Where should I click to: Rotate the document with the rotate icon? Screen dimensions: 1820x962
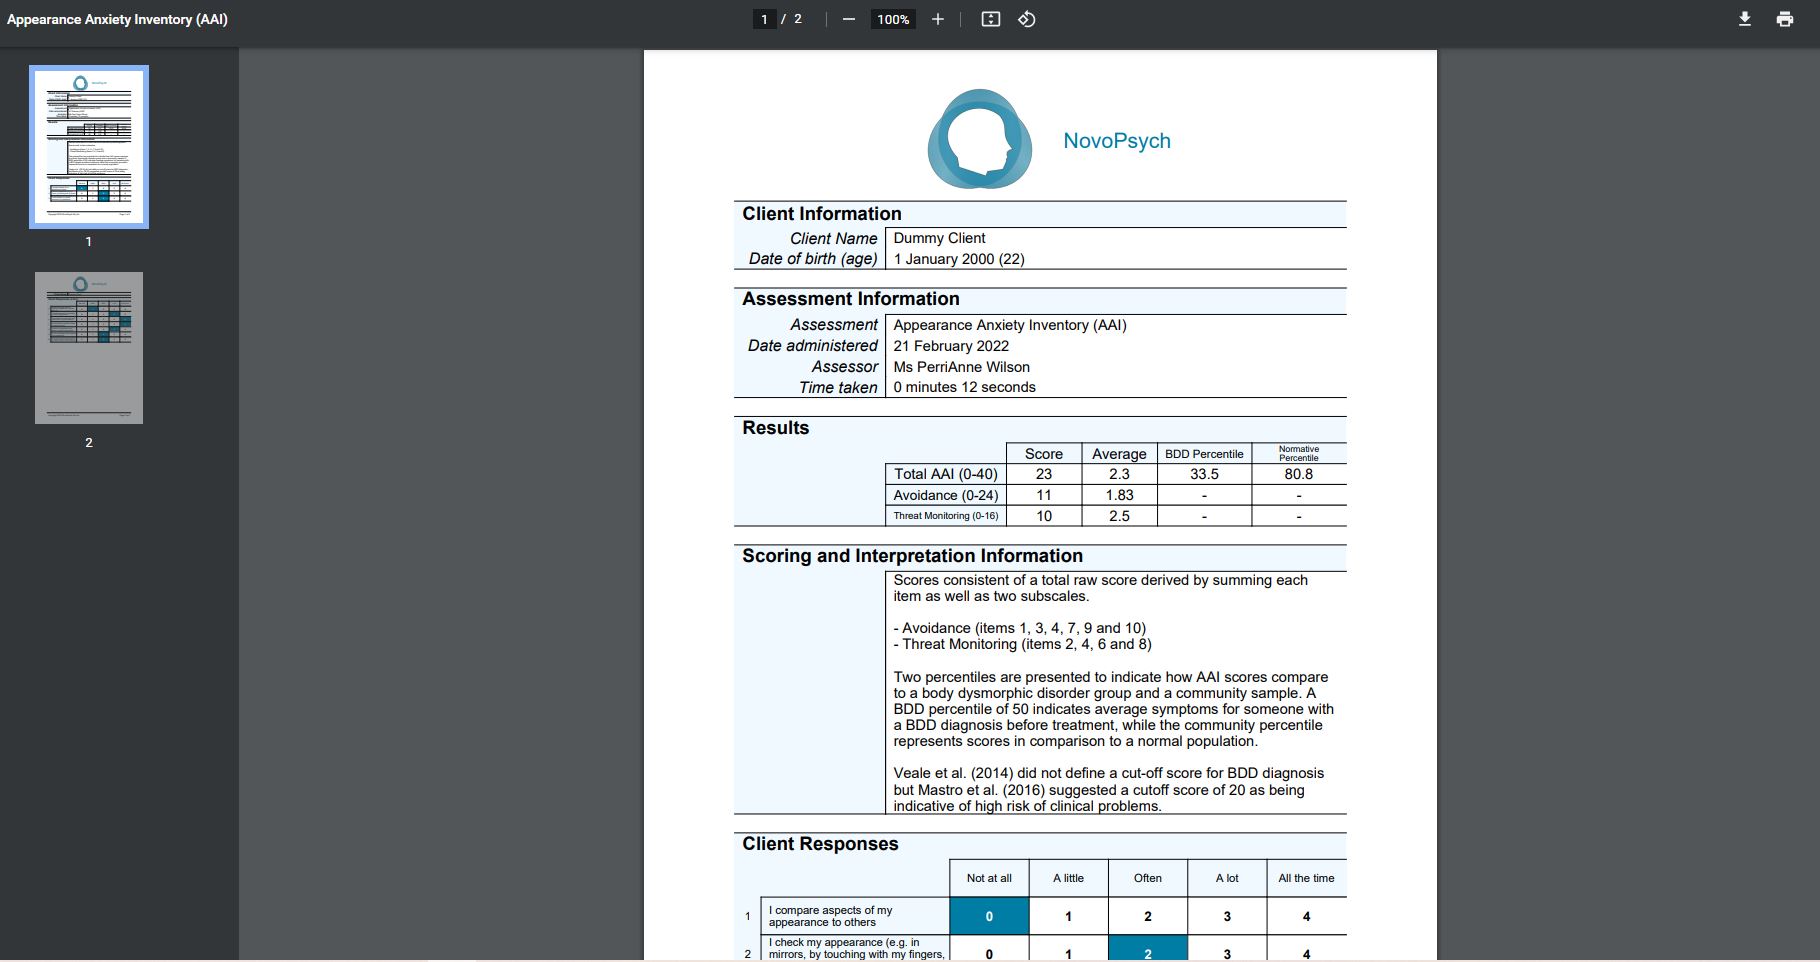1027,19
